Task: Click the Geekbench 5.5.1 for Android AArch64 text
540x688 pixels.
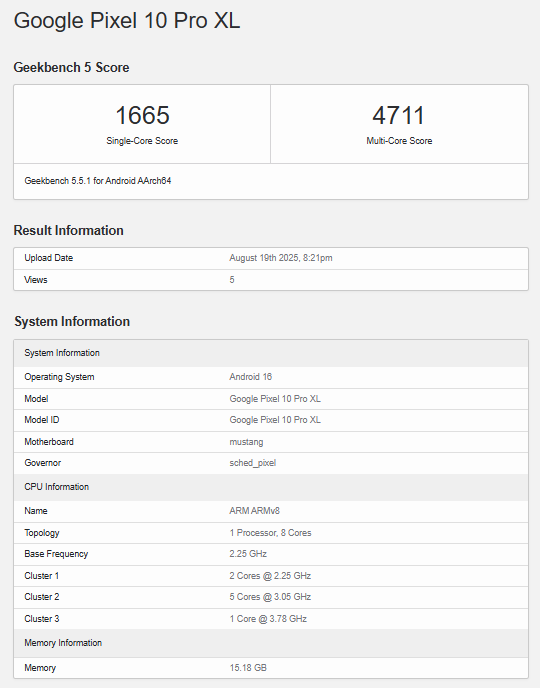Action: coord(98,181)
